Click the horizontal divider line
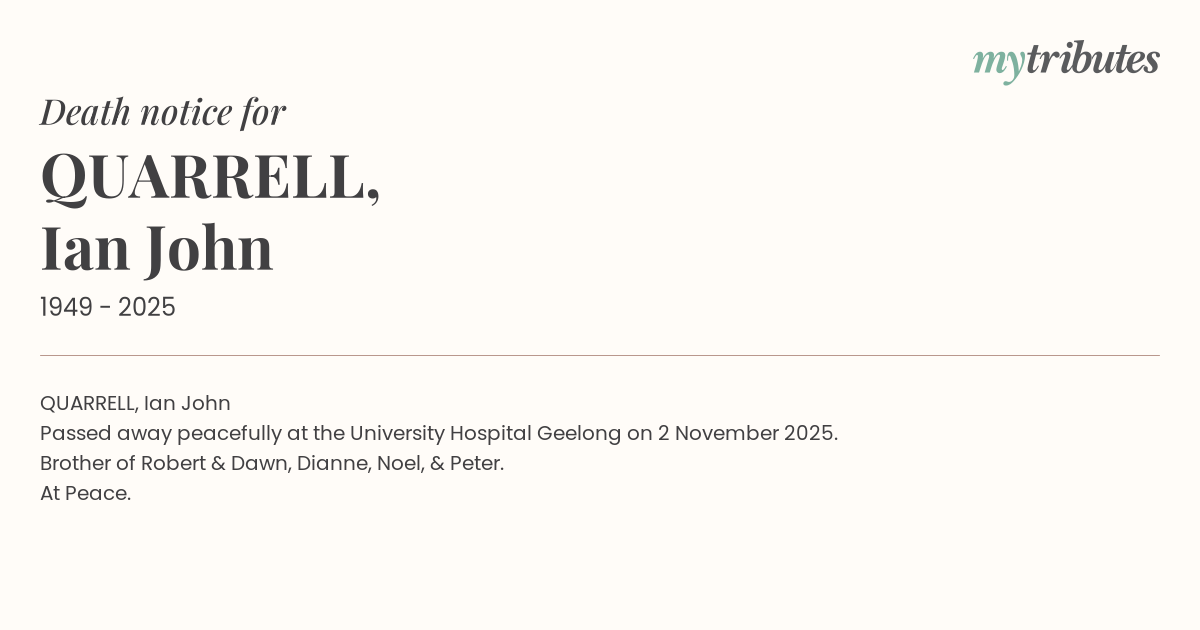Screen dimensions: 1200x630 [600, 355]
